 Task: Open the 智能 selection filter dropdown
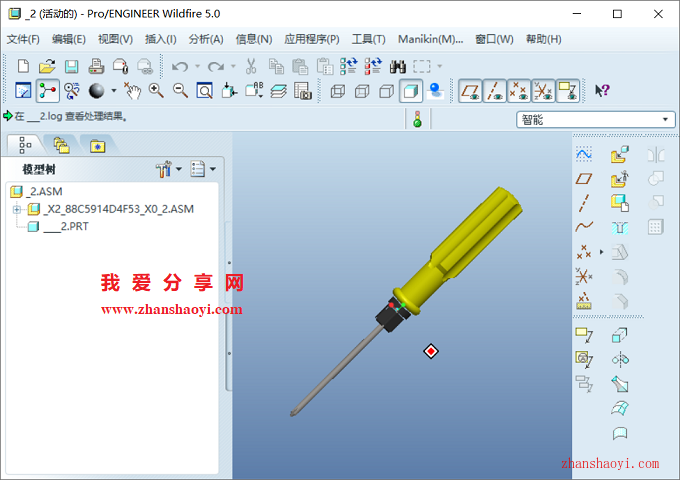[x=595, y=120]
